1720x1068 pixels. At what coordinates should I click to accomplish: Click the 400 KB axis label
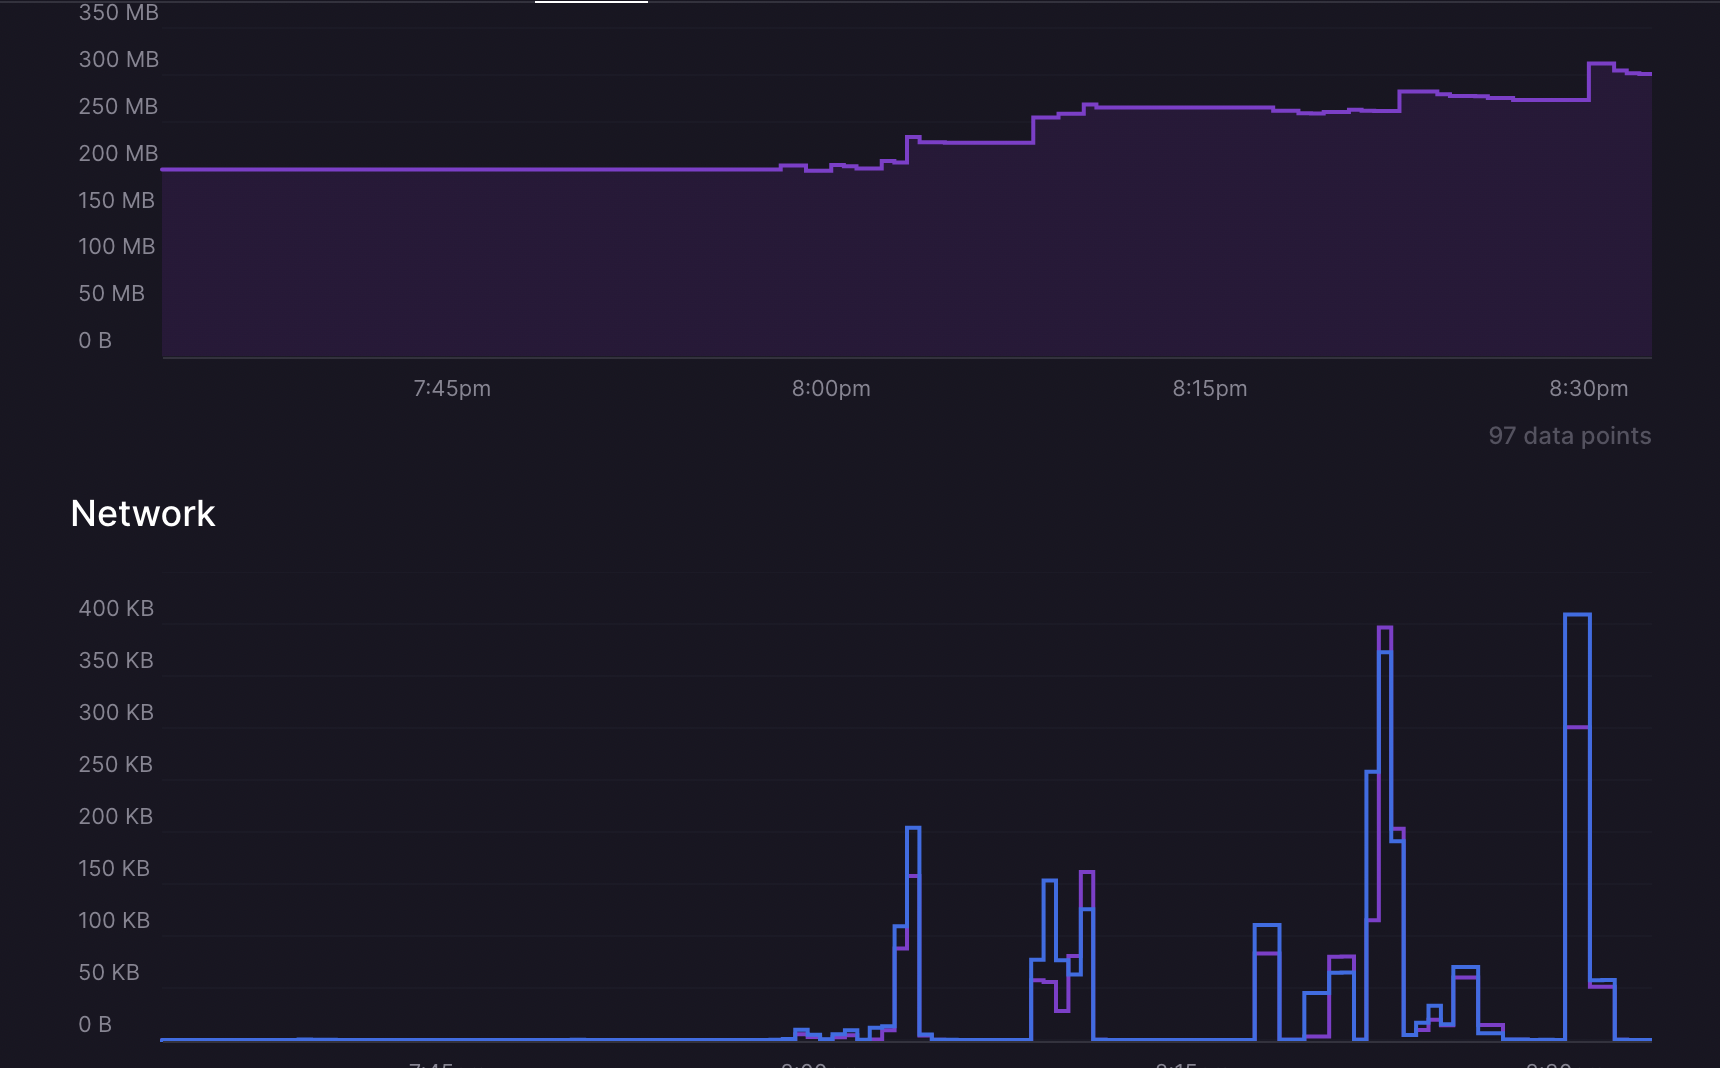click(116, 608)
